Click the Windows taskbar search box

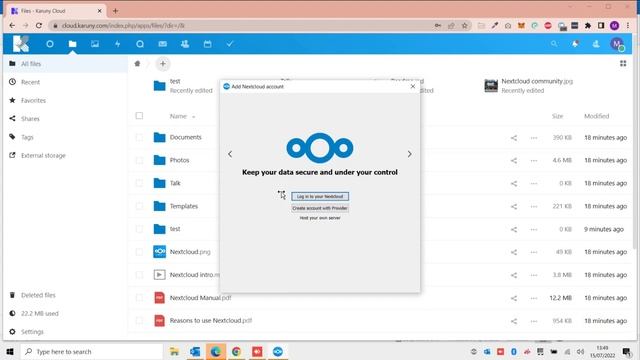coord(91,351)
